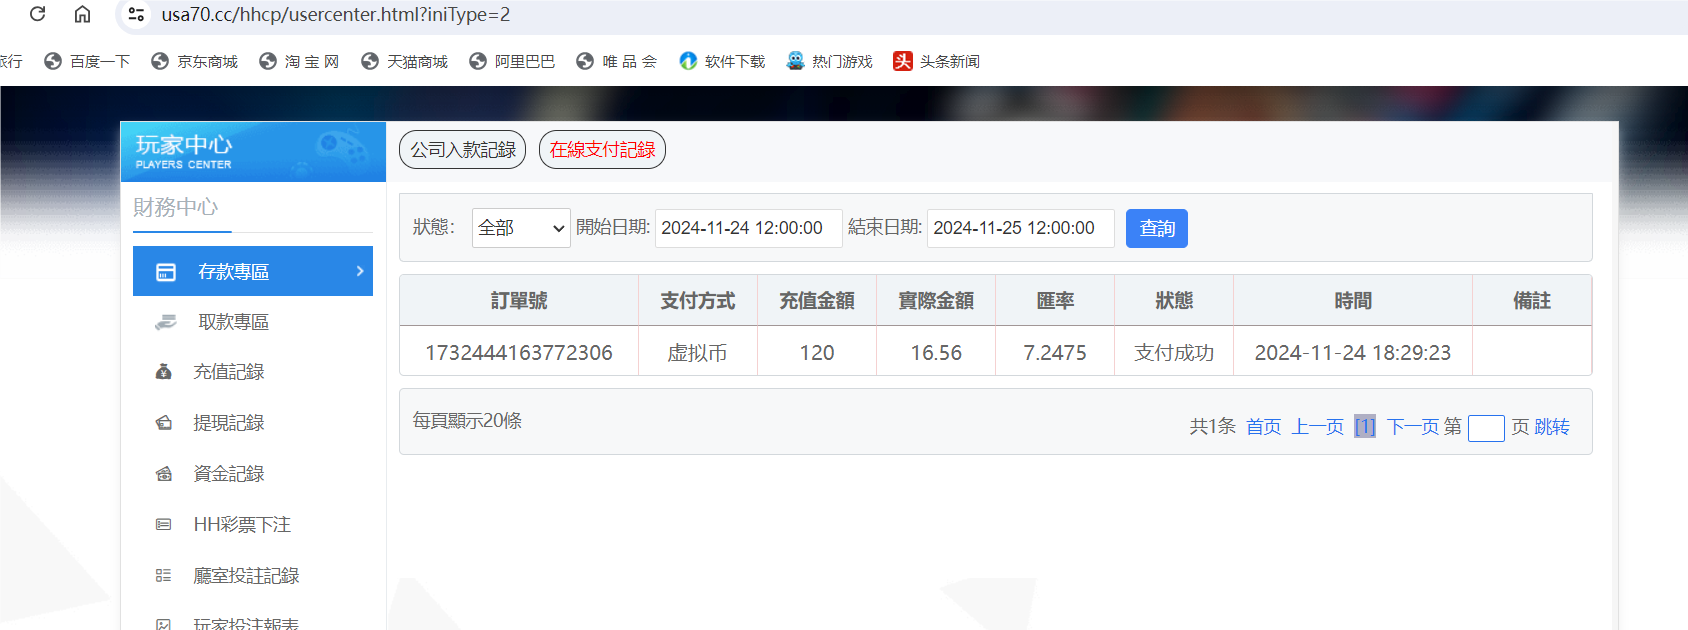Switch to the 公司入款記錄 tab
Image resolution: width=1688 pixels, height=630 pixels.
point(462,150)
